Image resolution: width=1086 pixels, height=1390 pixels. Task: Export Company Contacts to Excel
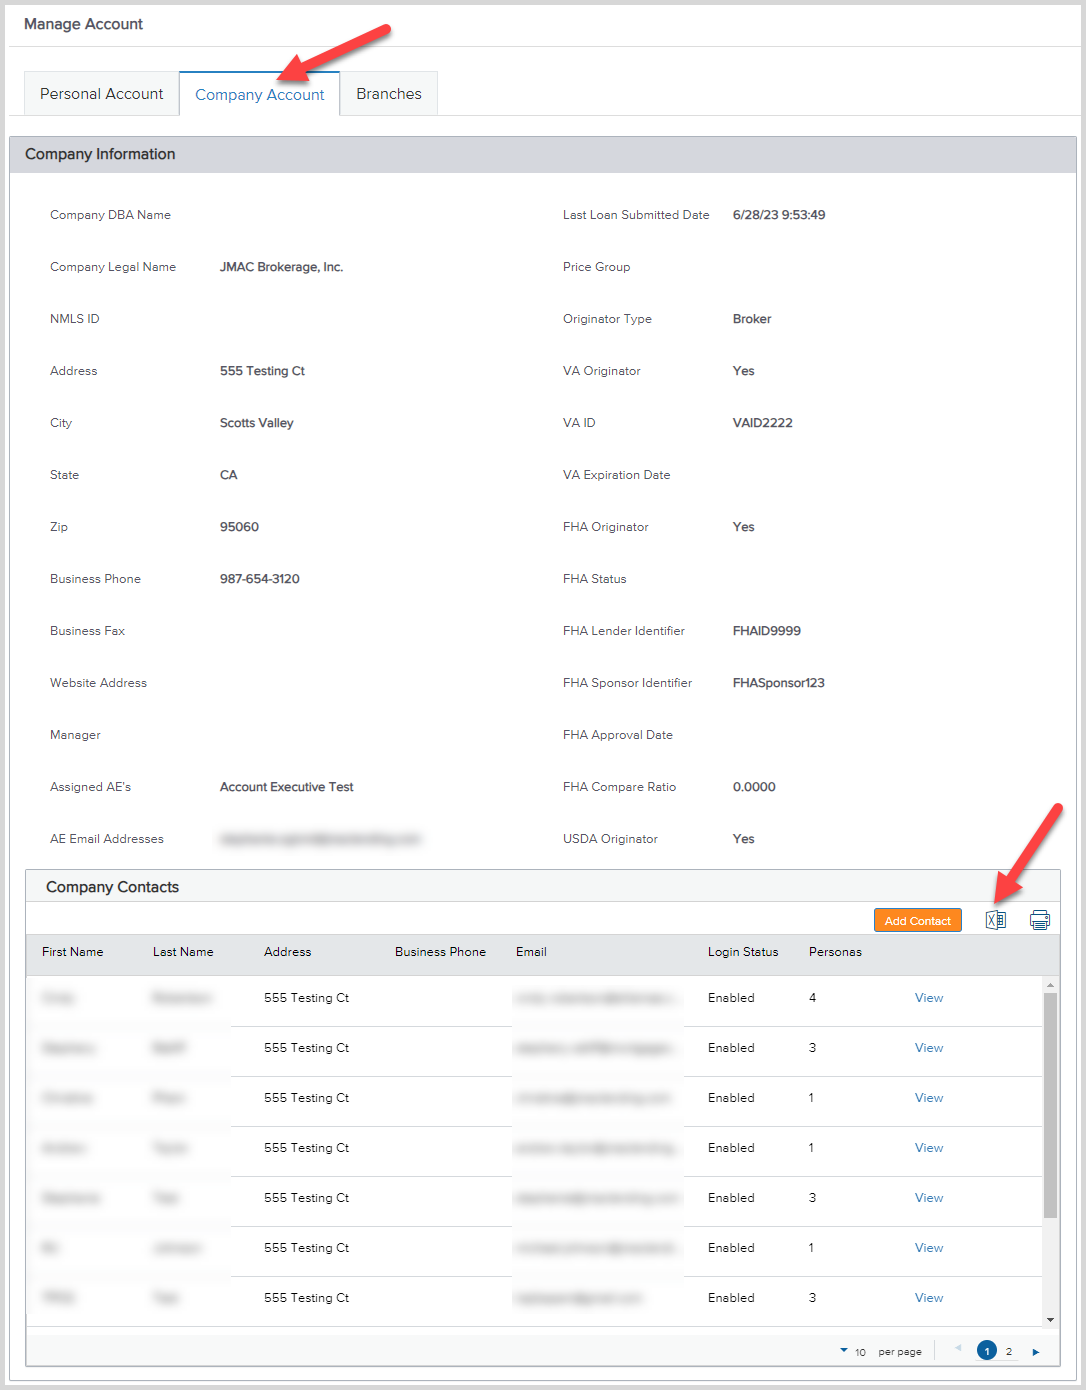995,919
